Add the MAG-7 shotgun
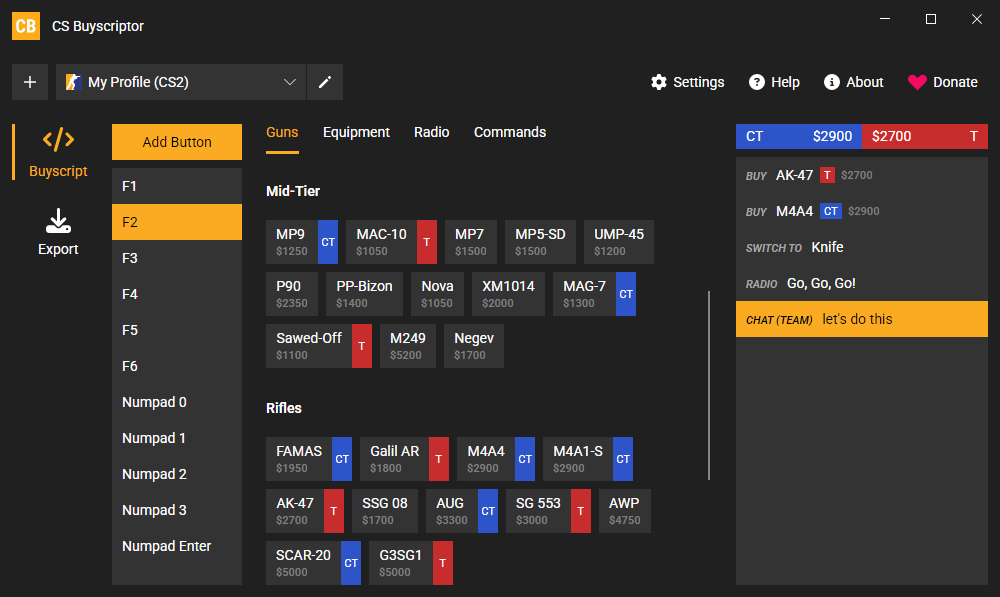Image resolution: width=1000 pixels, height=597 pixels. 594,294
